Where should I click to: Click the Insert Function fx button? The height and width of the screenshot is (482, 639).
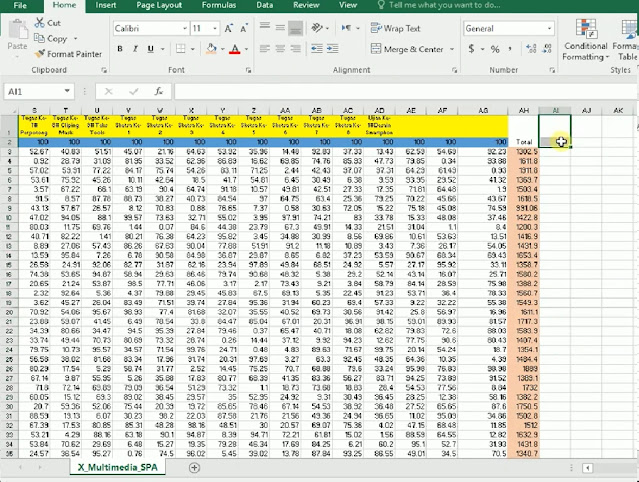159,91
